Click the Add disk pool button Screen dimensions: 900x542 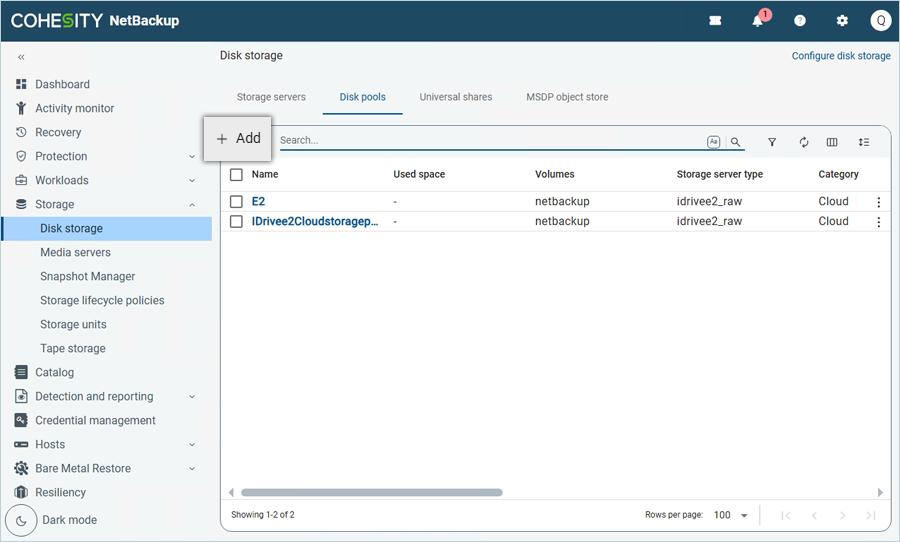pyautogui.click(x=238, y=139)
